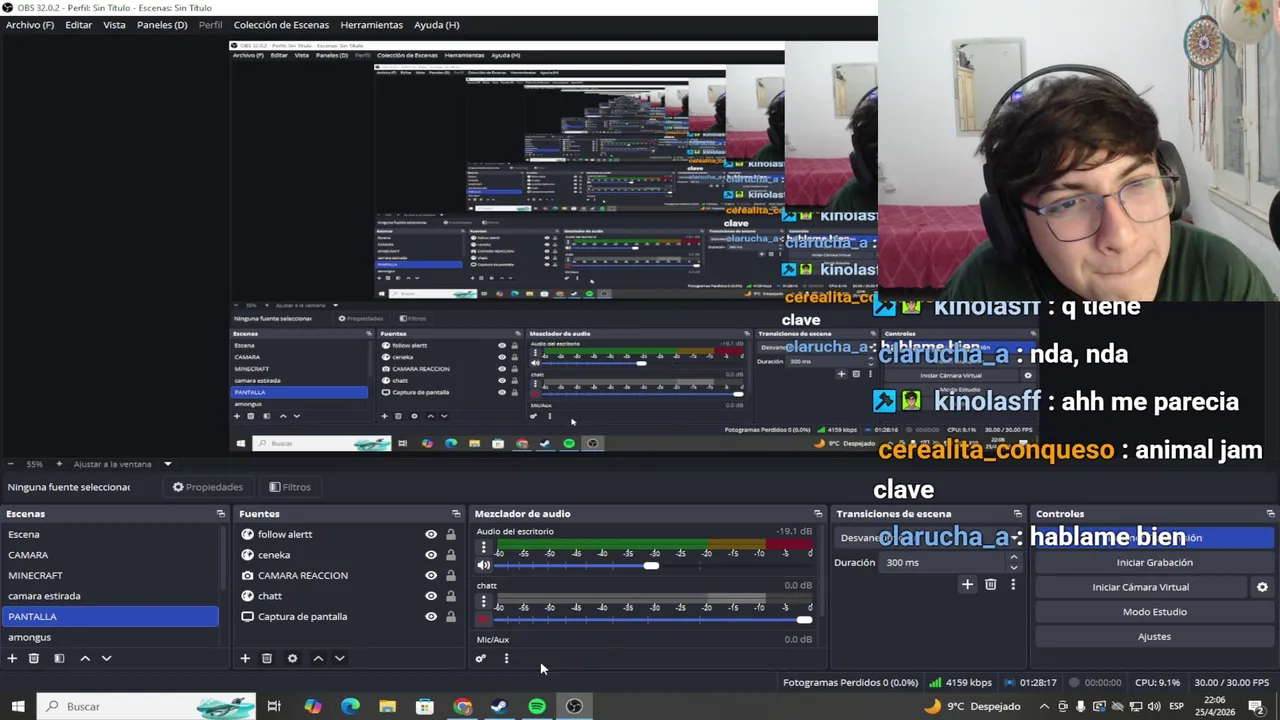Hide the chatt source
Screen dimensions: 1280x720
pyautogui.click(x=431, y=596)
